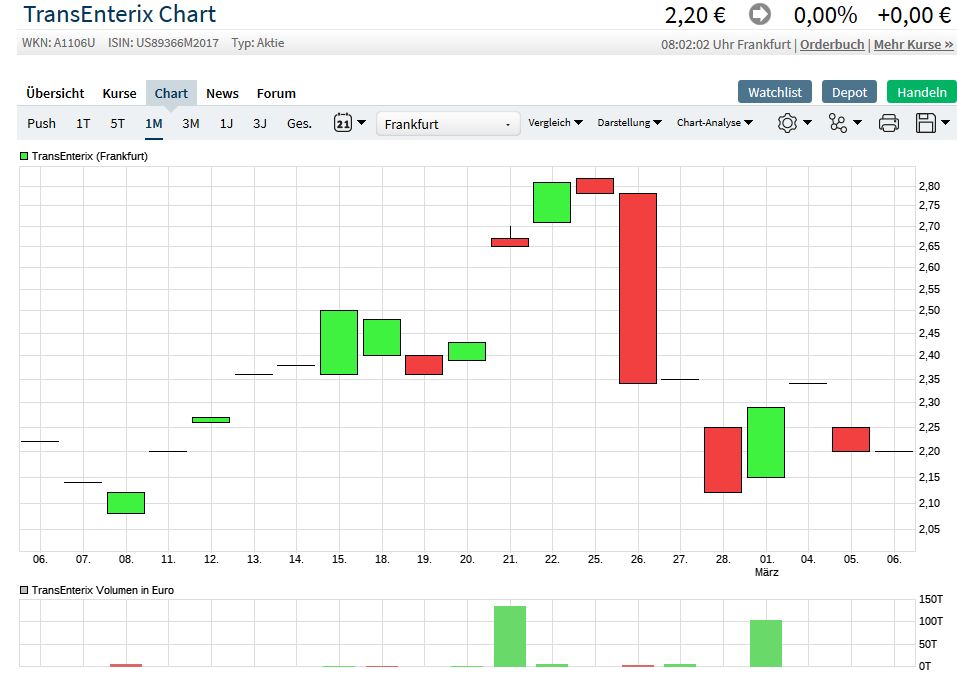Enable Push live updates
This screenshot has width=957, height=692.
(42, 123)
